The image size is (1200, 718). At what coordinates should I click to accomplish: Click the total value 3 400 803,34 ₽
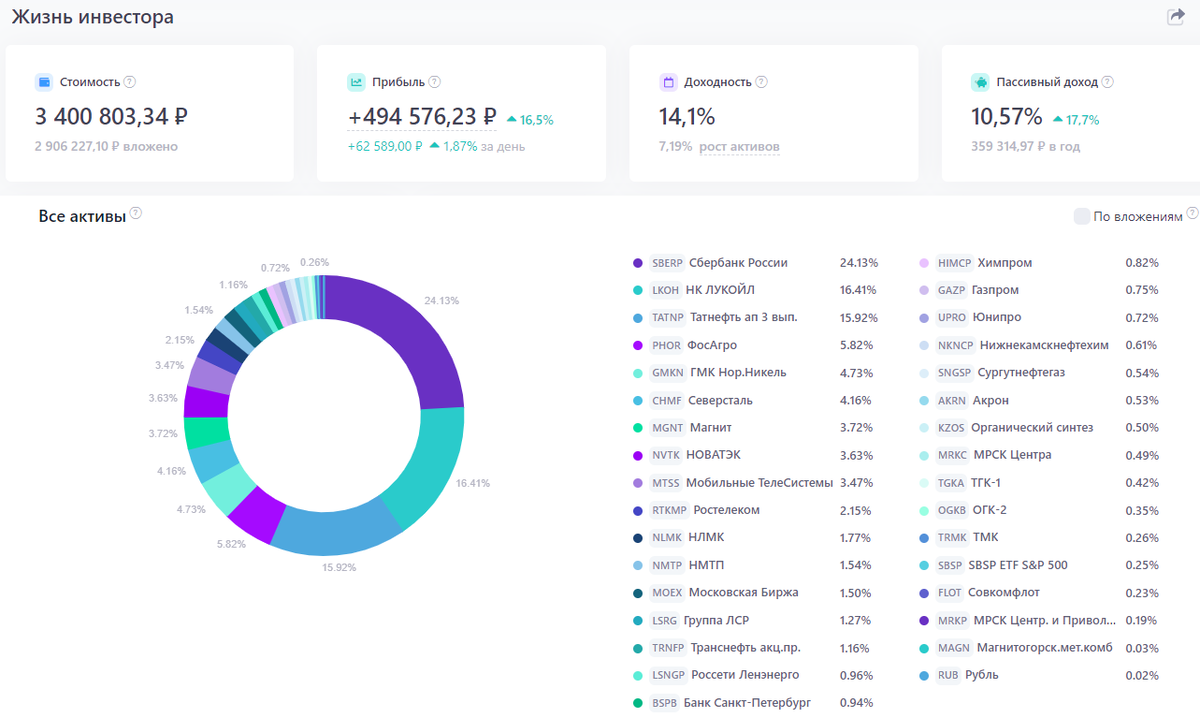pyautogui.click(x=111, y=117)
